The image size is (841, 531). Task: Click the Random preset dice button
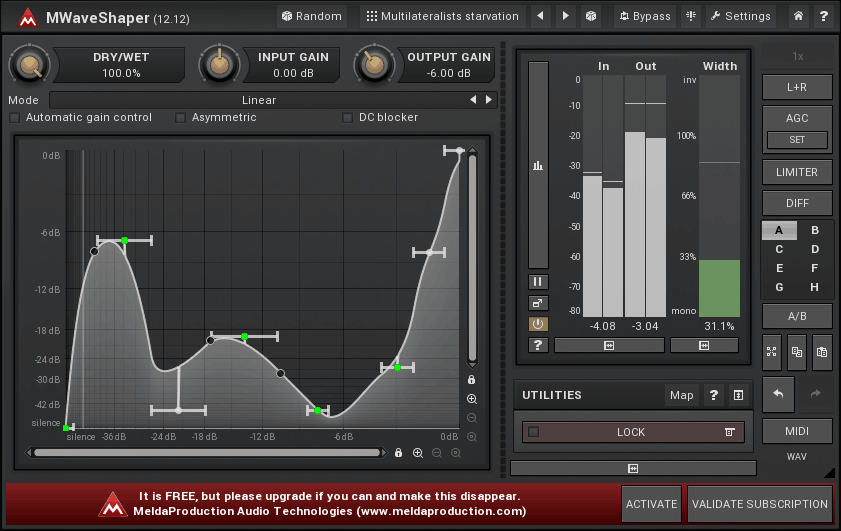[x=311, y=16]
